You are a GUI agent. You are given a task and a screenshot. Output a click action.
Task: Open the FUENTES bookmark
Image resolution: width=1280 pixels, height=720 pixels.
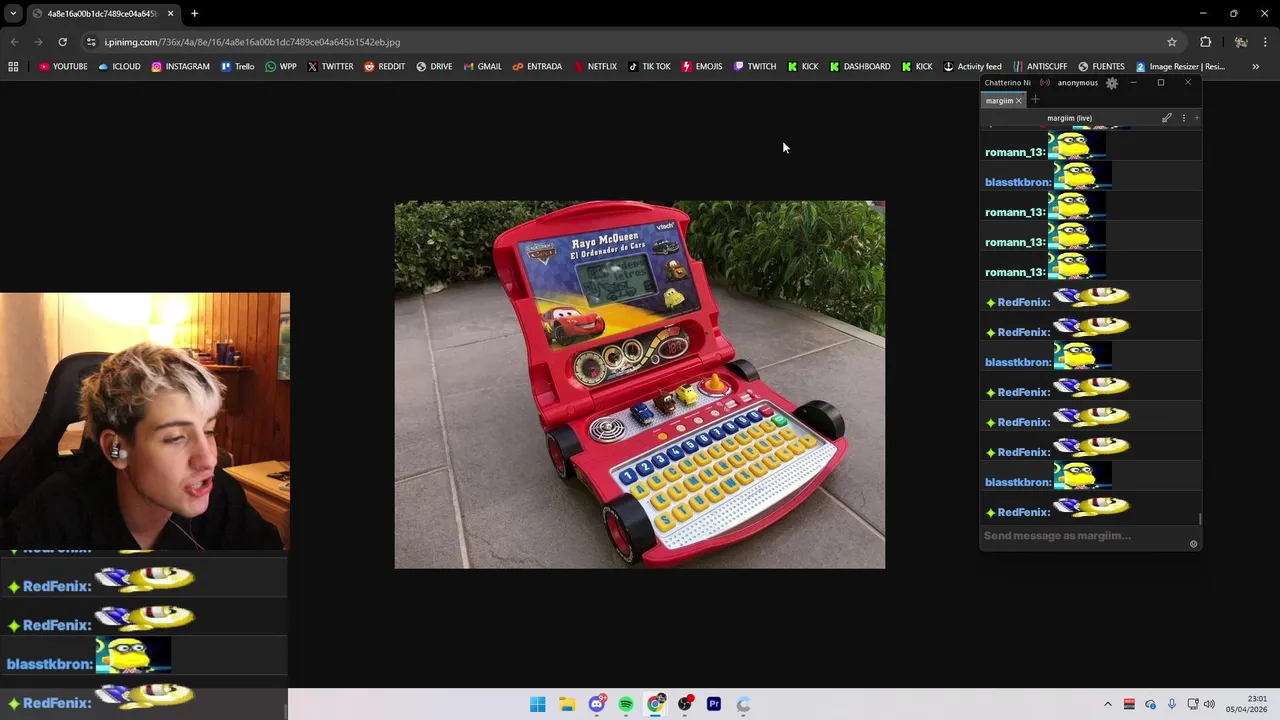click(1101, 66)
